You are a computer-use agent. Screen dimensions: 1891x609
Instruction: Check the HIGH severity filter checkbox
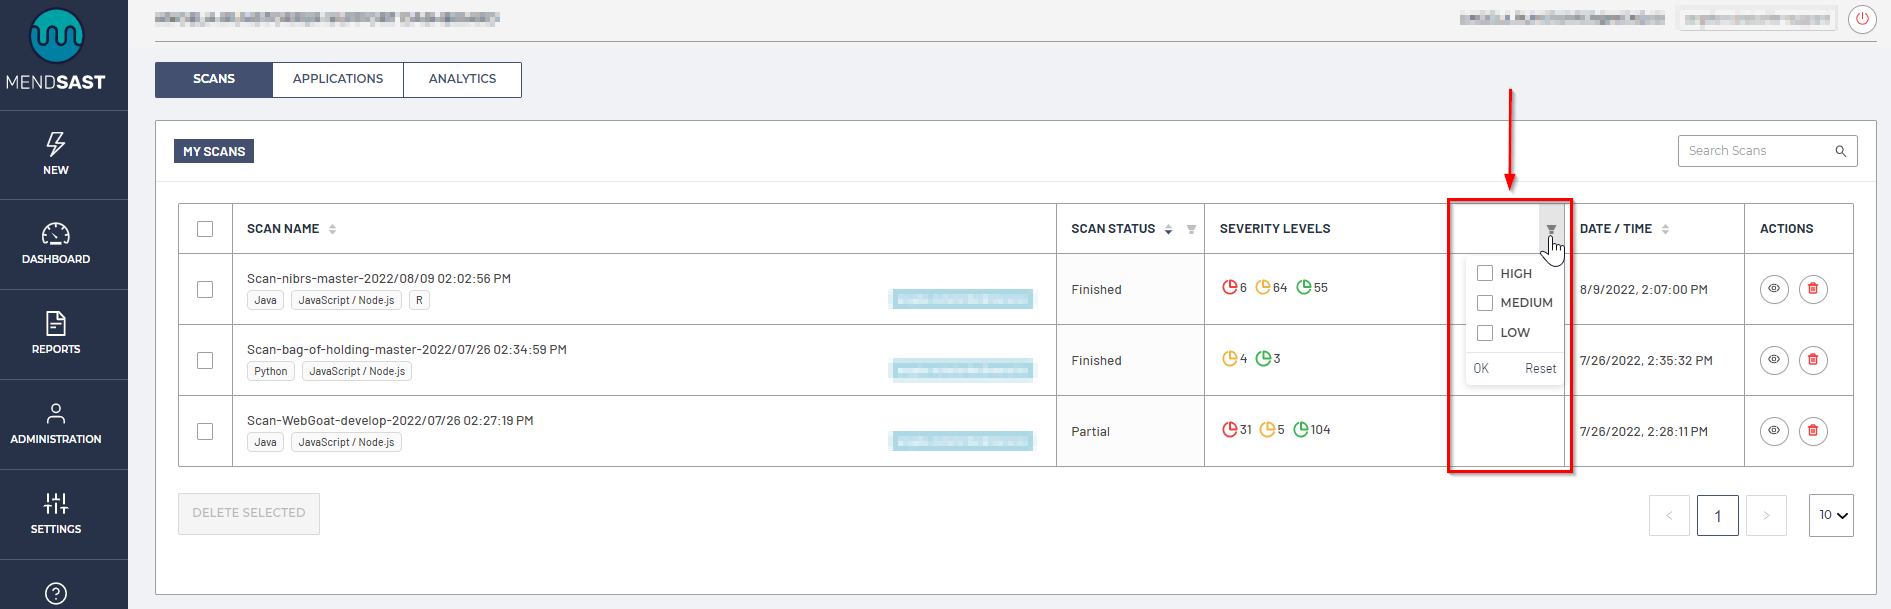pos(1485,273)
